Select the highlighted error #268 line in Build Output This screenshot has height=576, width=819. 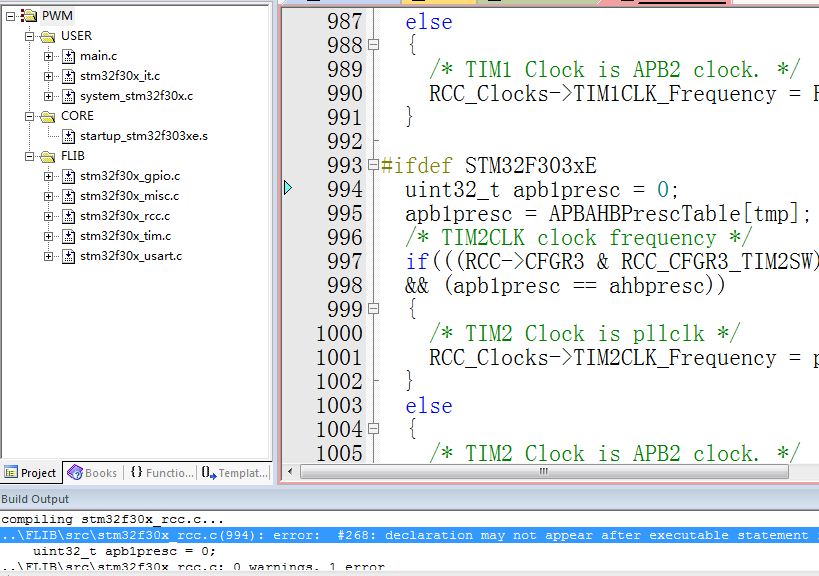pos(410,536)
